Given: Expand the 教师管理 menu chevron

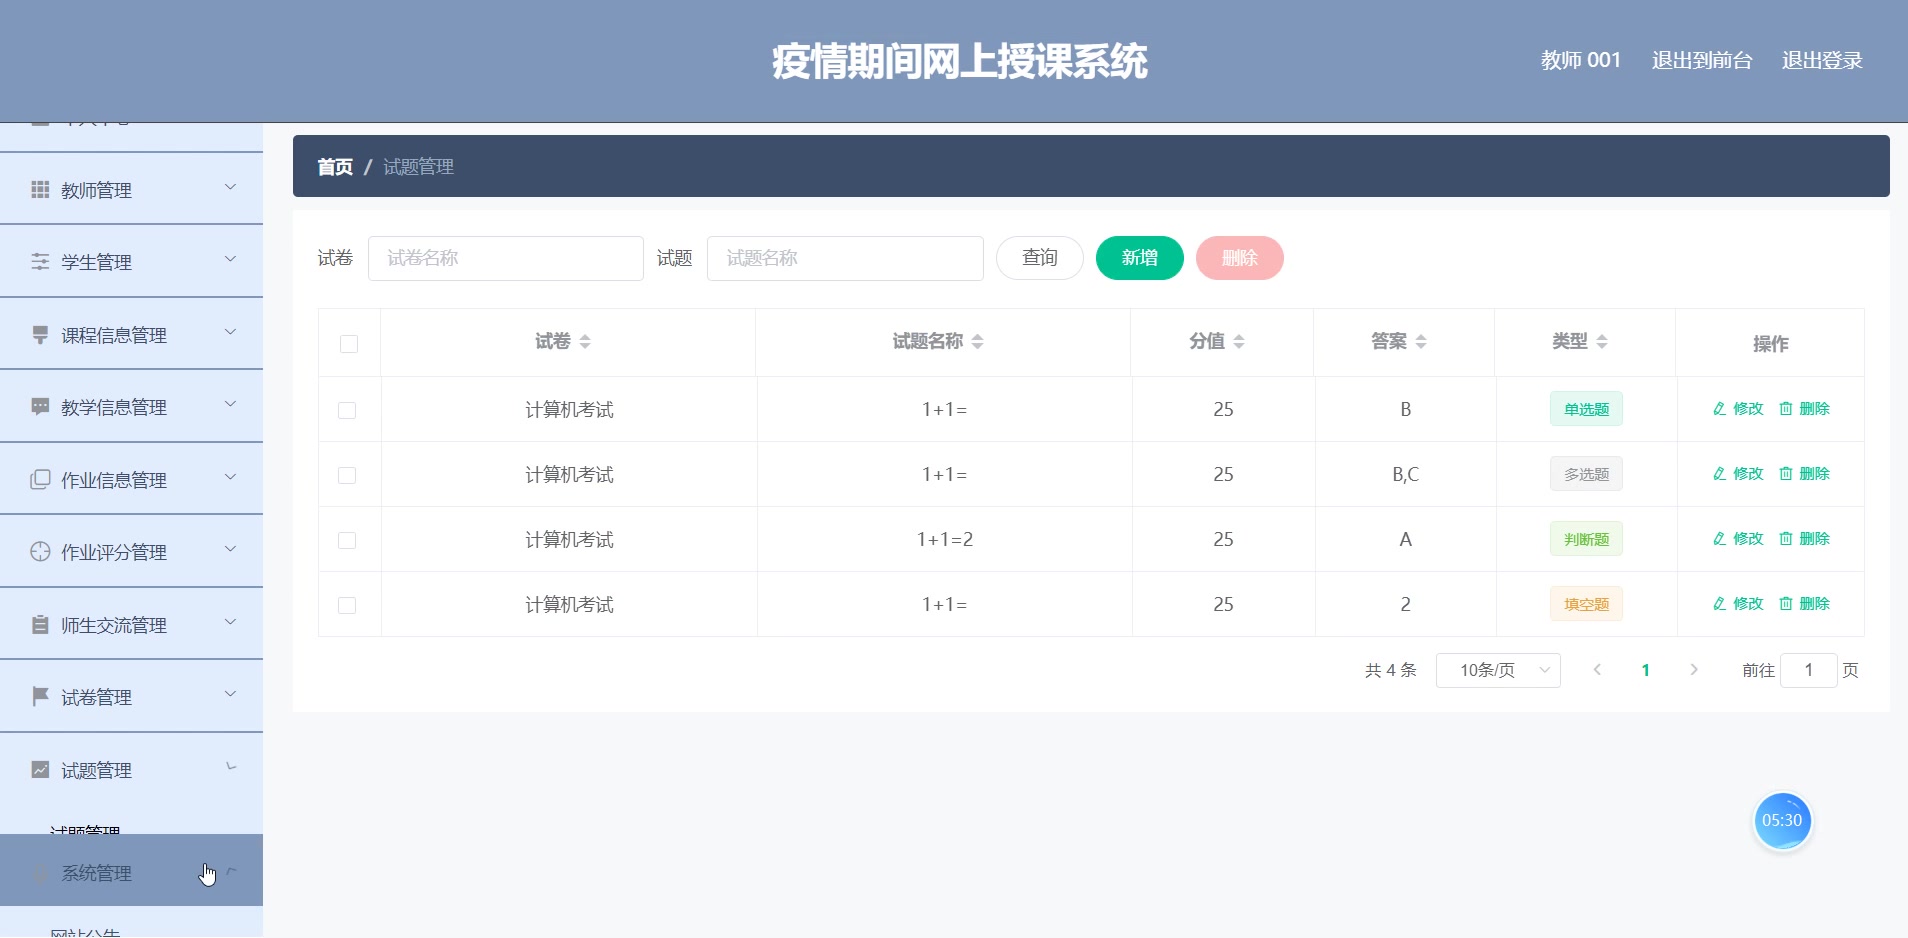Looking at the screenshot, I should [230, 187].
